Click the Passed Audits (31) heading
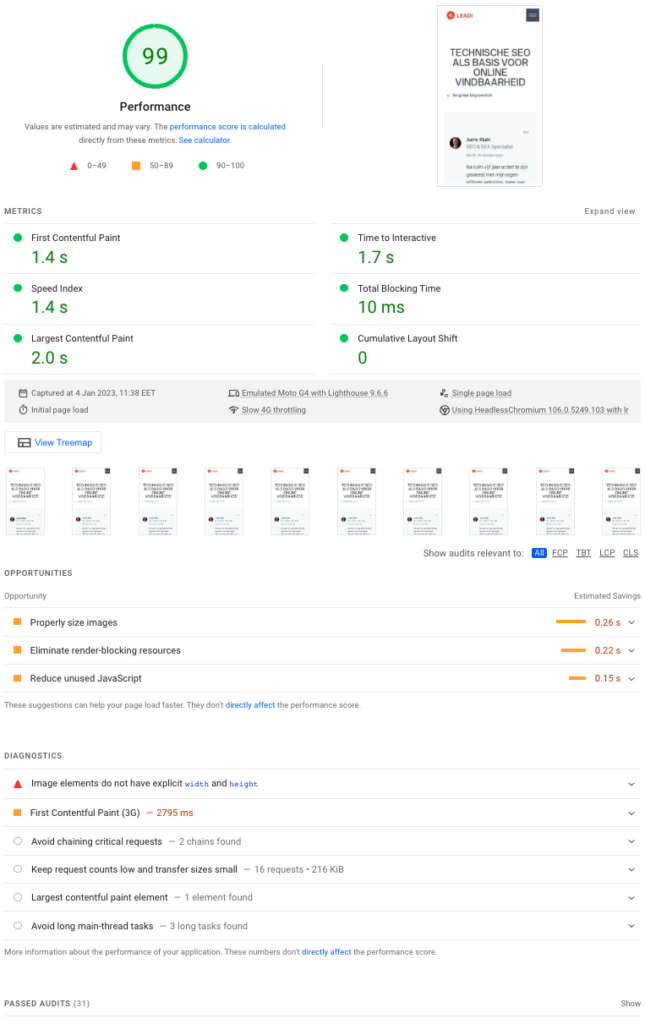This screenshot has width=645, height=1024. [47, 1003]
